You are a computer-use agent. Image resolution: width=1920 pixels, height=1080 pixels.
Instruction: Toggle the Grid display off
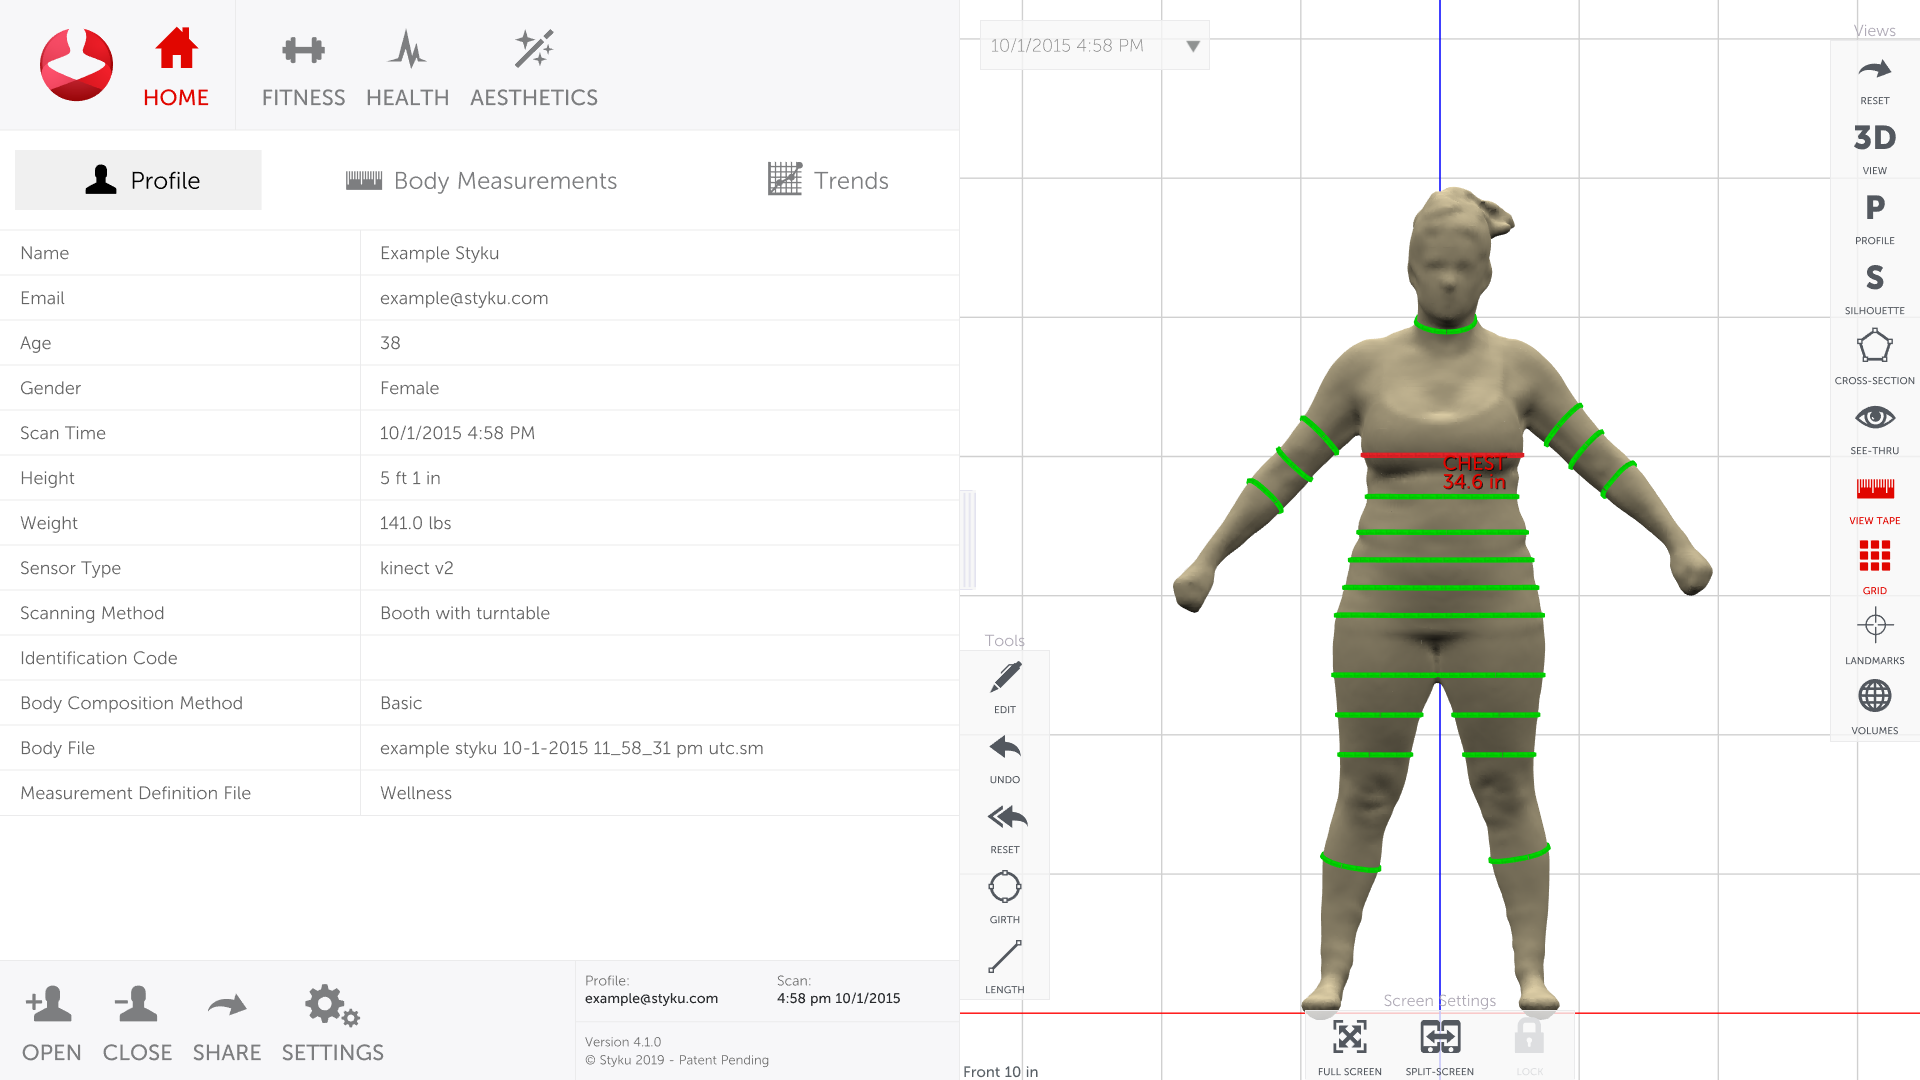tap(1874, 565)
